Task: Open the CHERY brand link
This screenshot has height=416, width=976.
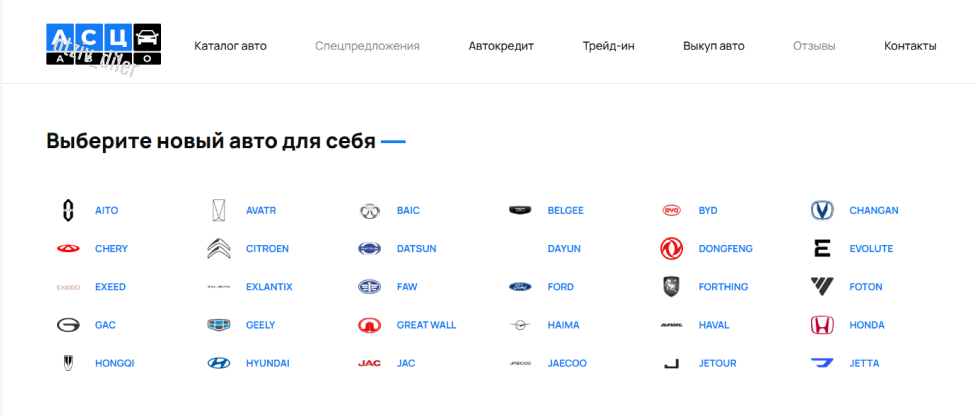Action: tap(111, 248)
